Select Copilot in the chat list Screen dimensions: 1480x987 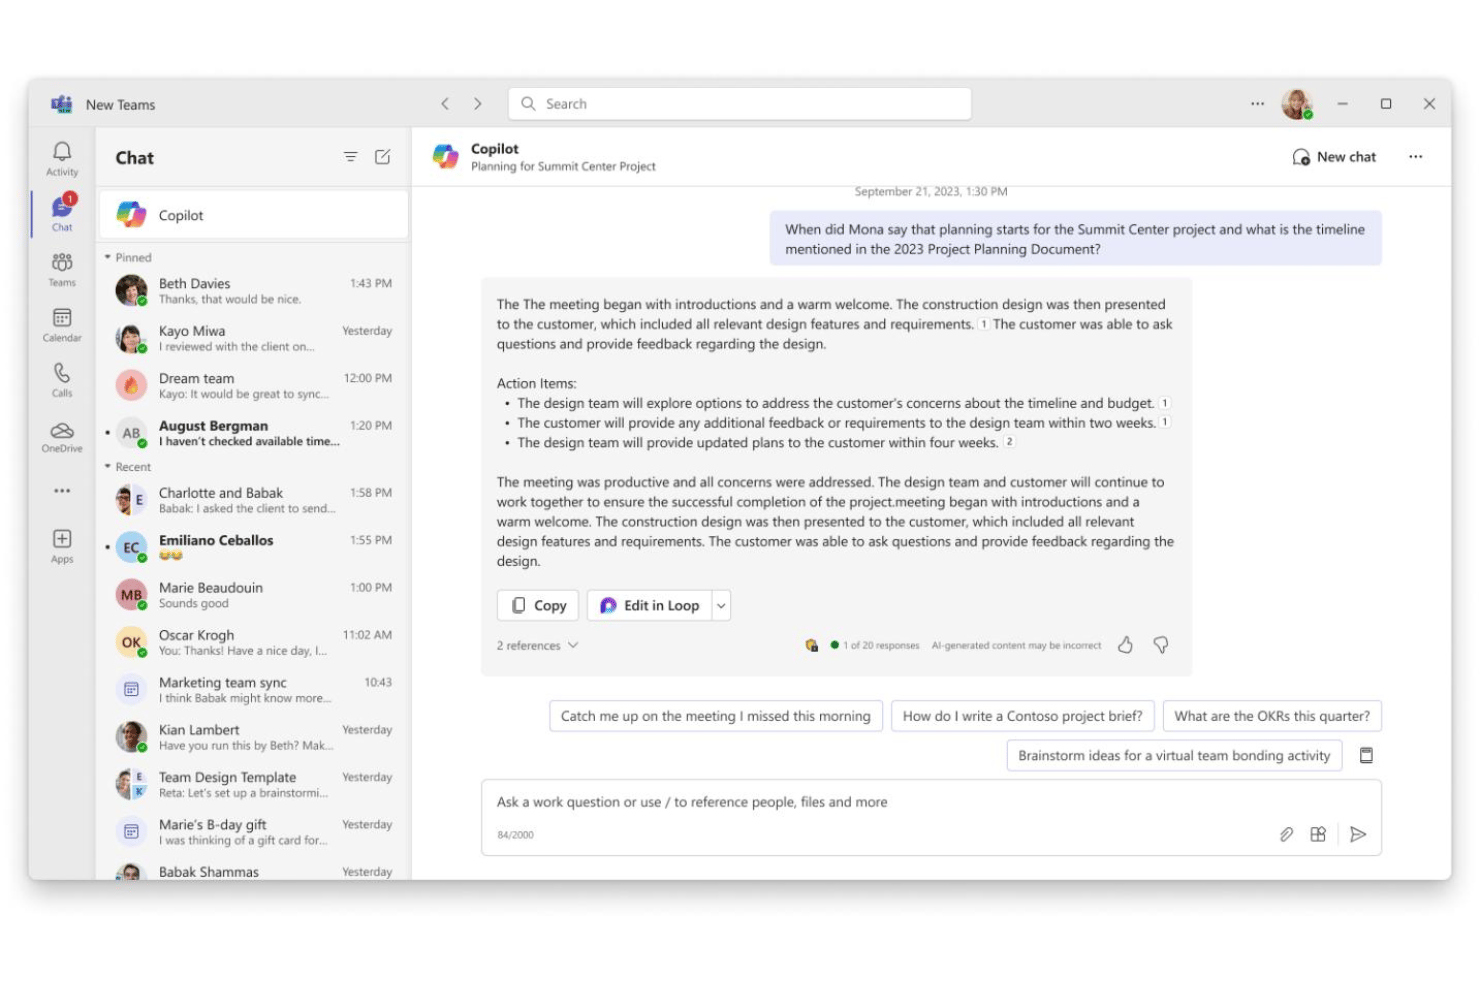click(253, 215)
